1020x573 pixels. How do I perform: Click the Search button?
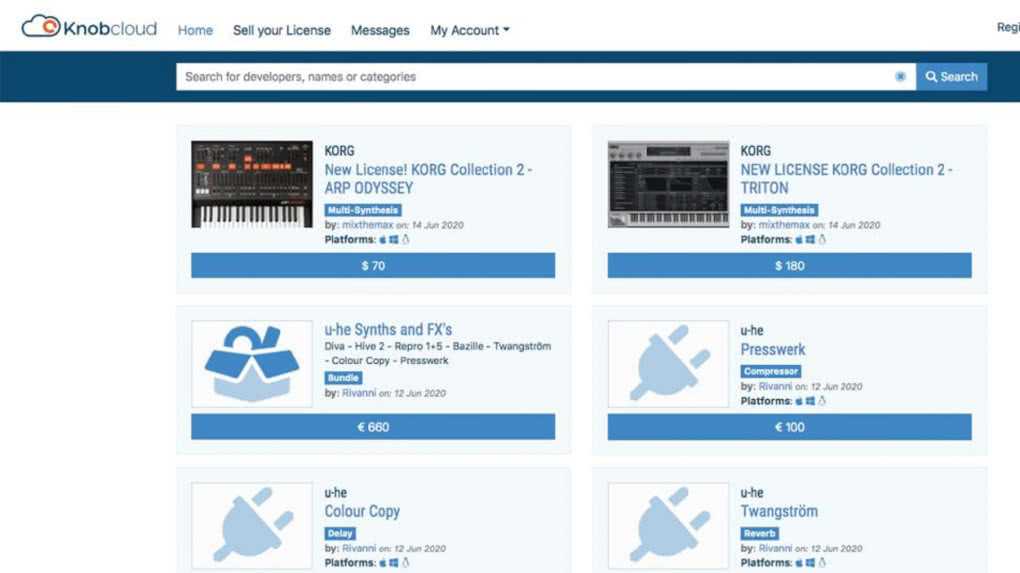[x=952, y=77]
